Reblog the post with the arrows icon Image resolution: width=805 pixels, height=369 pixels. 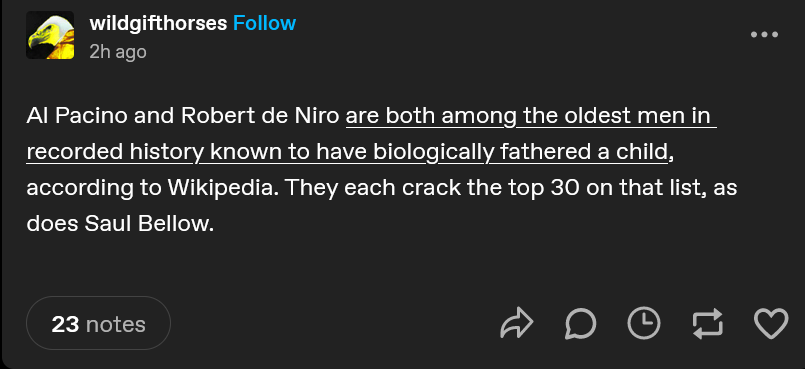(x=707, y=324)
